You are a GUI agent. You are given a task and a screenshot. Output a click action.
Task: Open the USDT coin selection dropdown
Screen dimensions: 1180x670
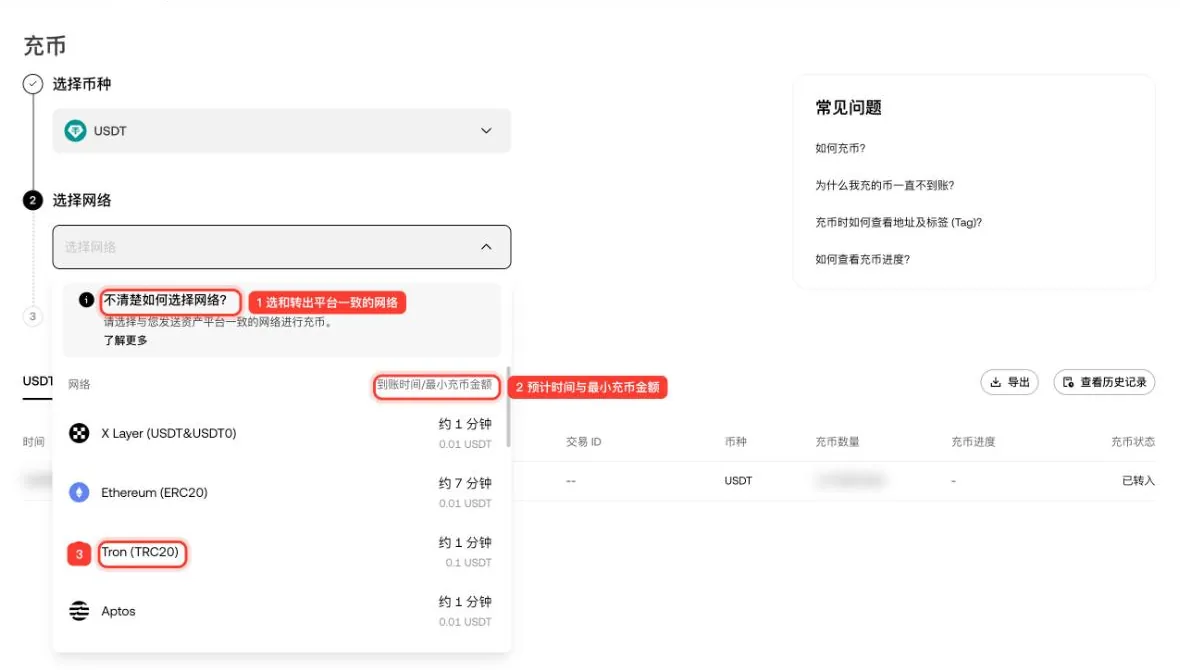coord(281,131)
